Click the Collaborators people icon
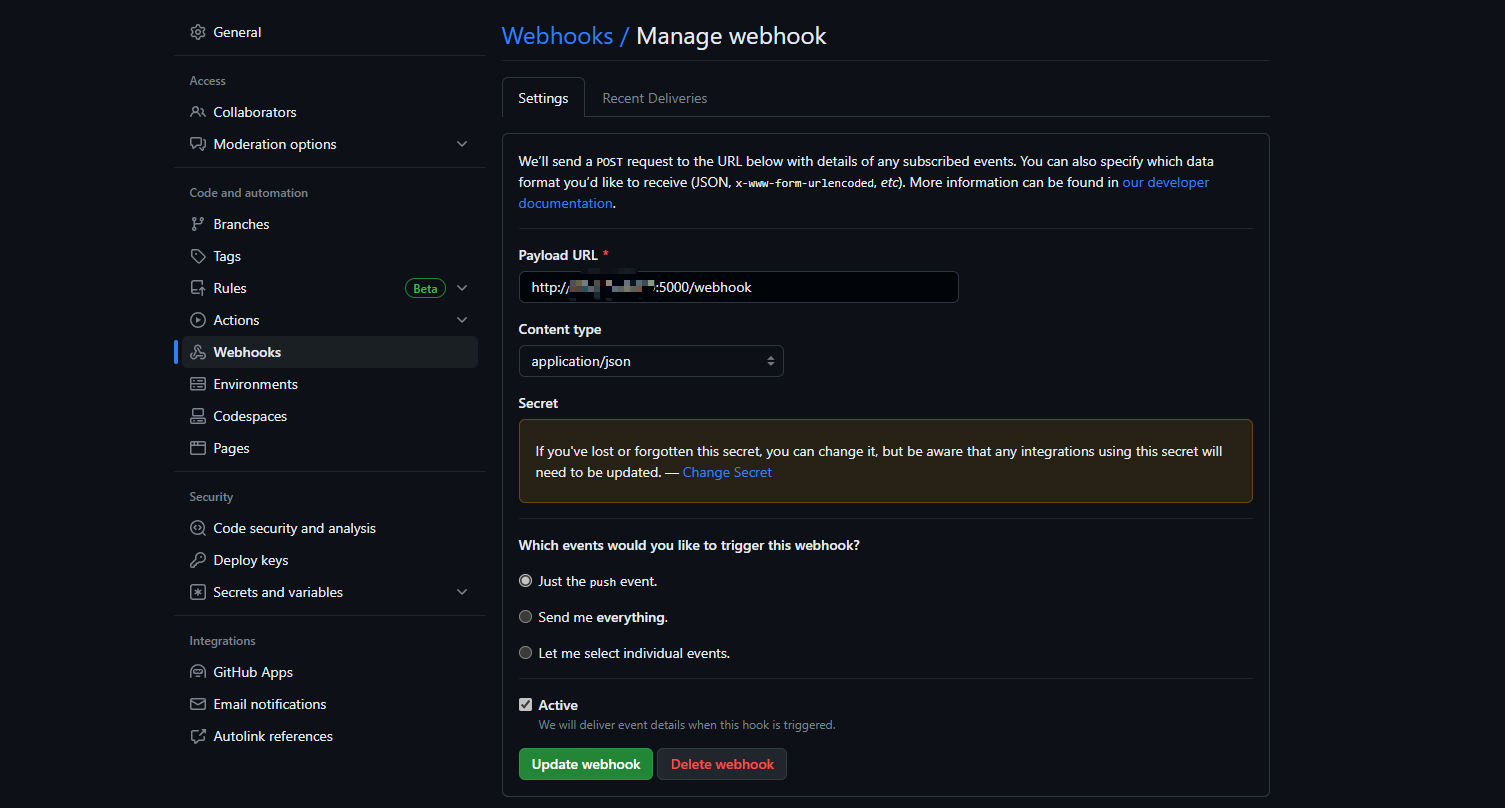Viewport: 1505px width, 808px height. point(198,112)
